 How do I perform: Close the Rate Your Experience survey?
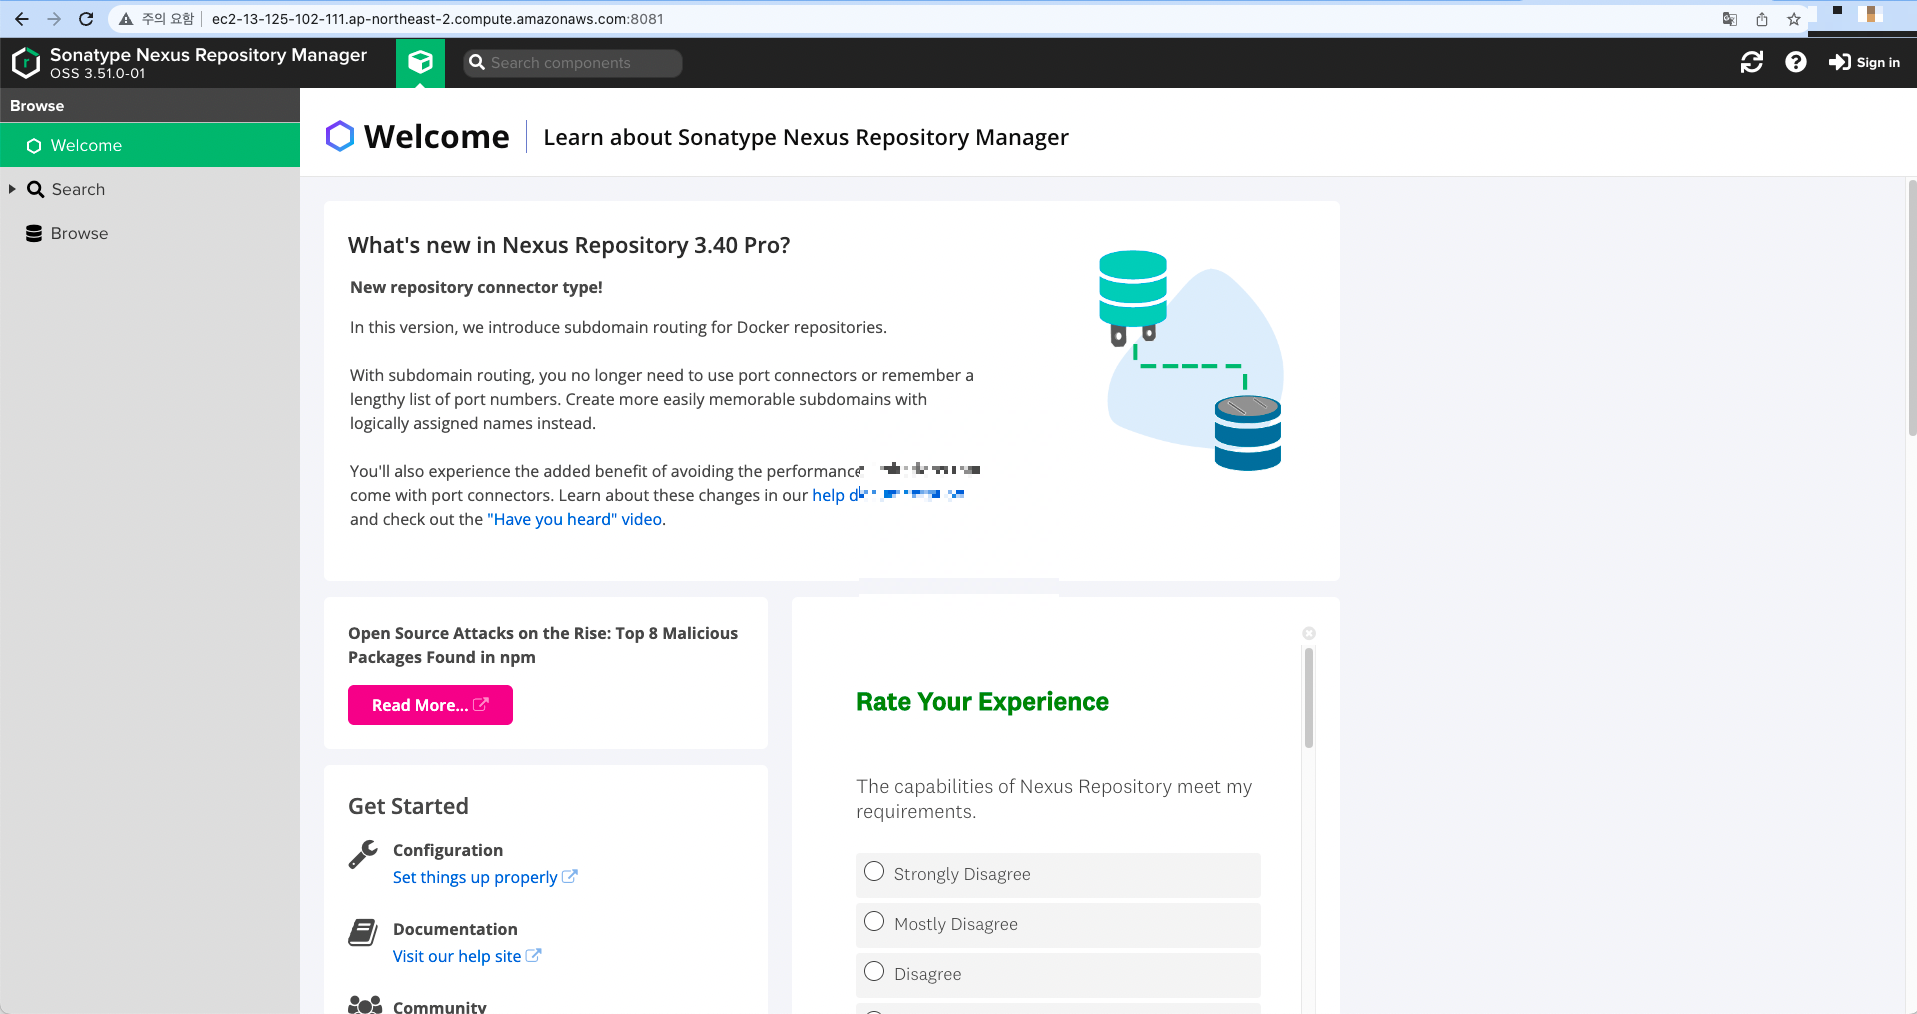[1309, 633]
